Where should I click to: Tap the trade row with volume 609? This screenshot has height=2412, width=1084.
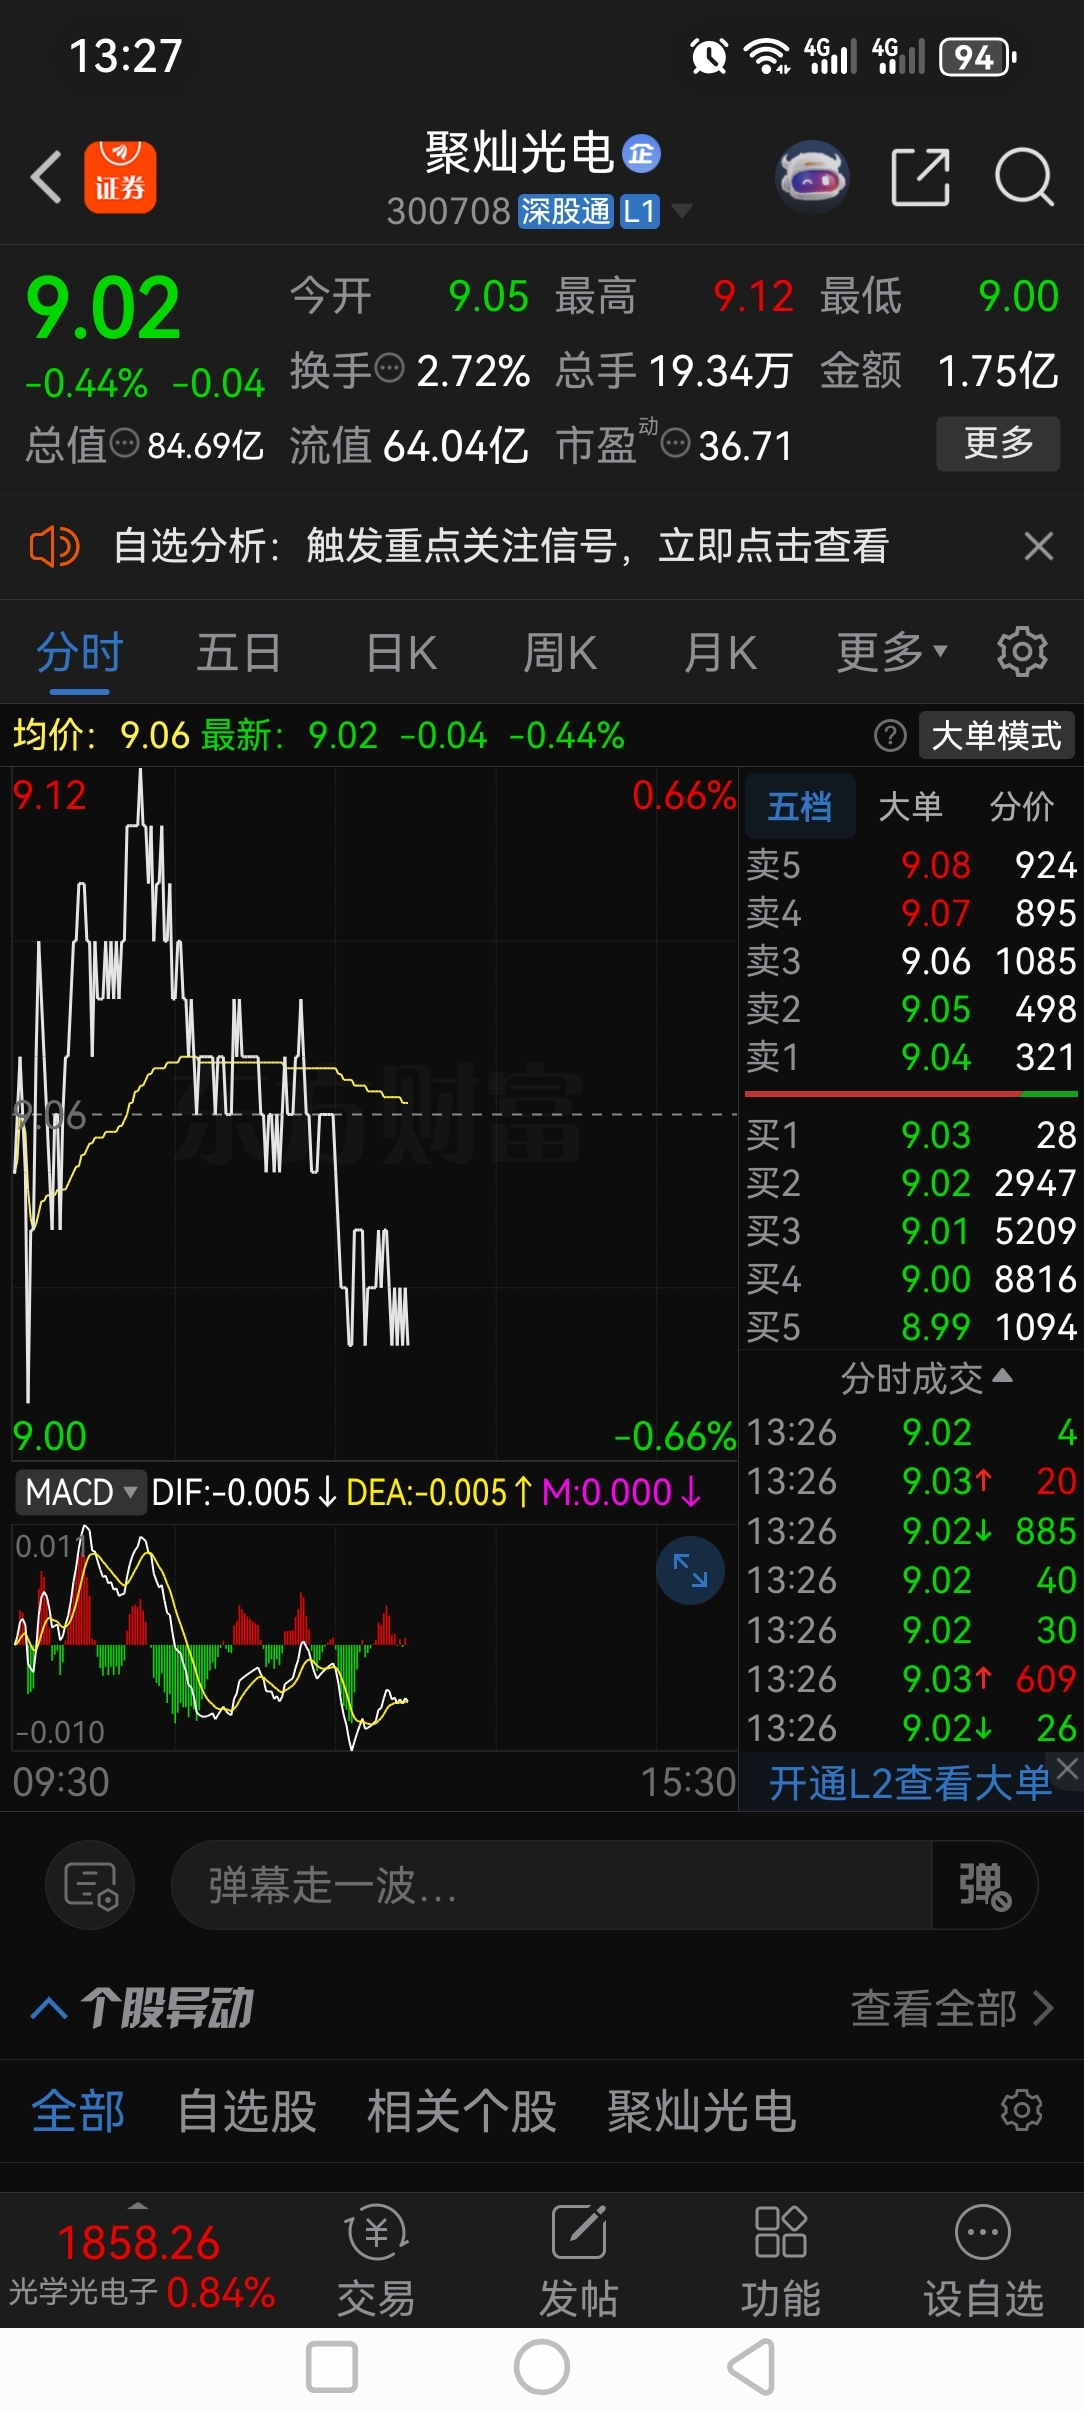pyautogui.click(x=911, y=1679)
